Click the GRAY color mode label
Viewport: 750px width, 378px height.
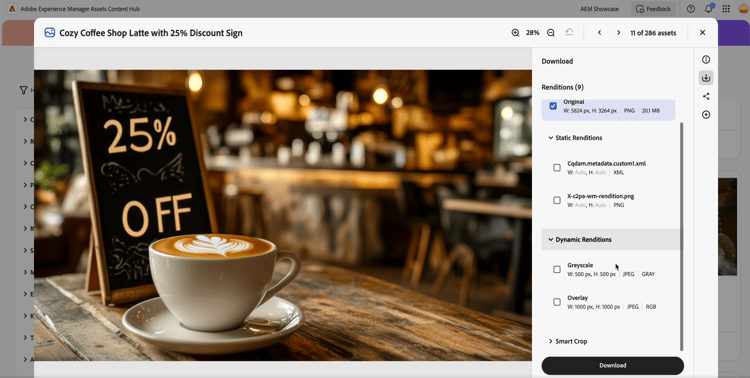[x=648, y=274]
